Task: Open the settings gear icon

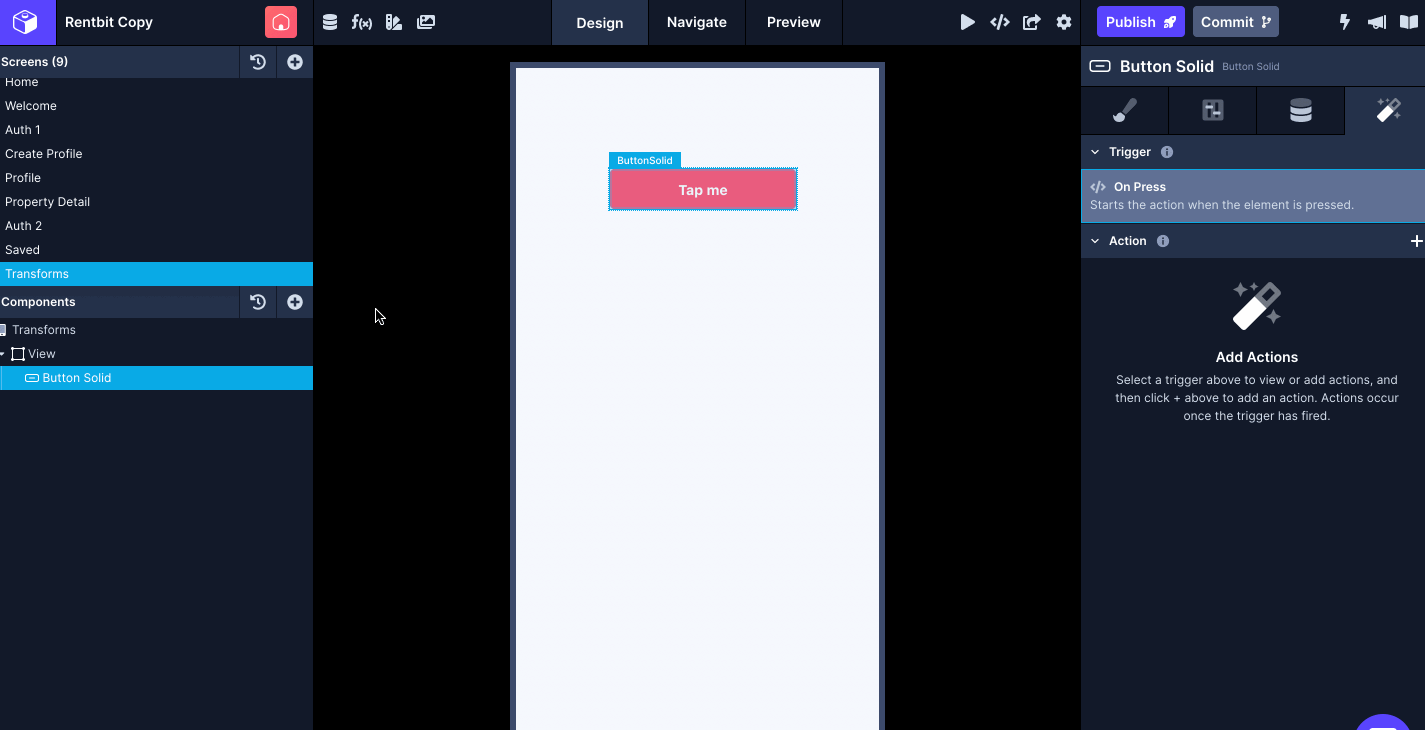Action: coord(1064,22)
